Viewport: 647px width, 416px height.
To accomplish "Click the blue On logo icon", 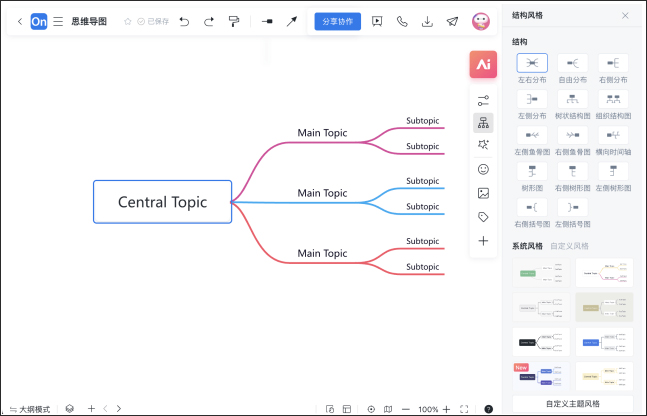I will tap(39, 21).
